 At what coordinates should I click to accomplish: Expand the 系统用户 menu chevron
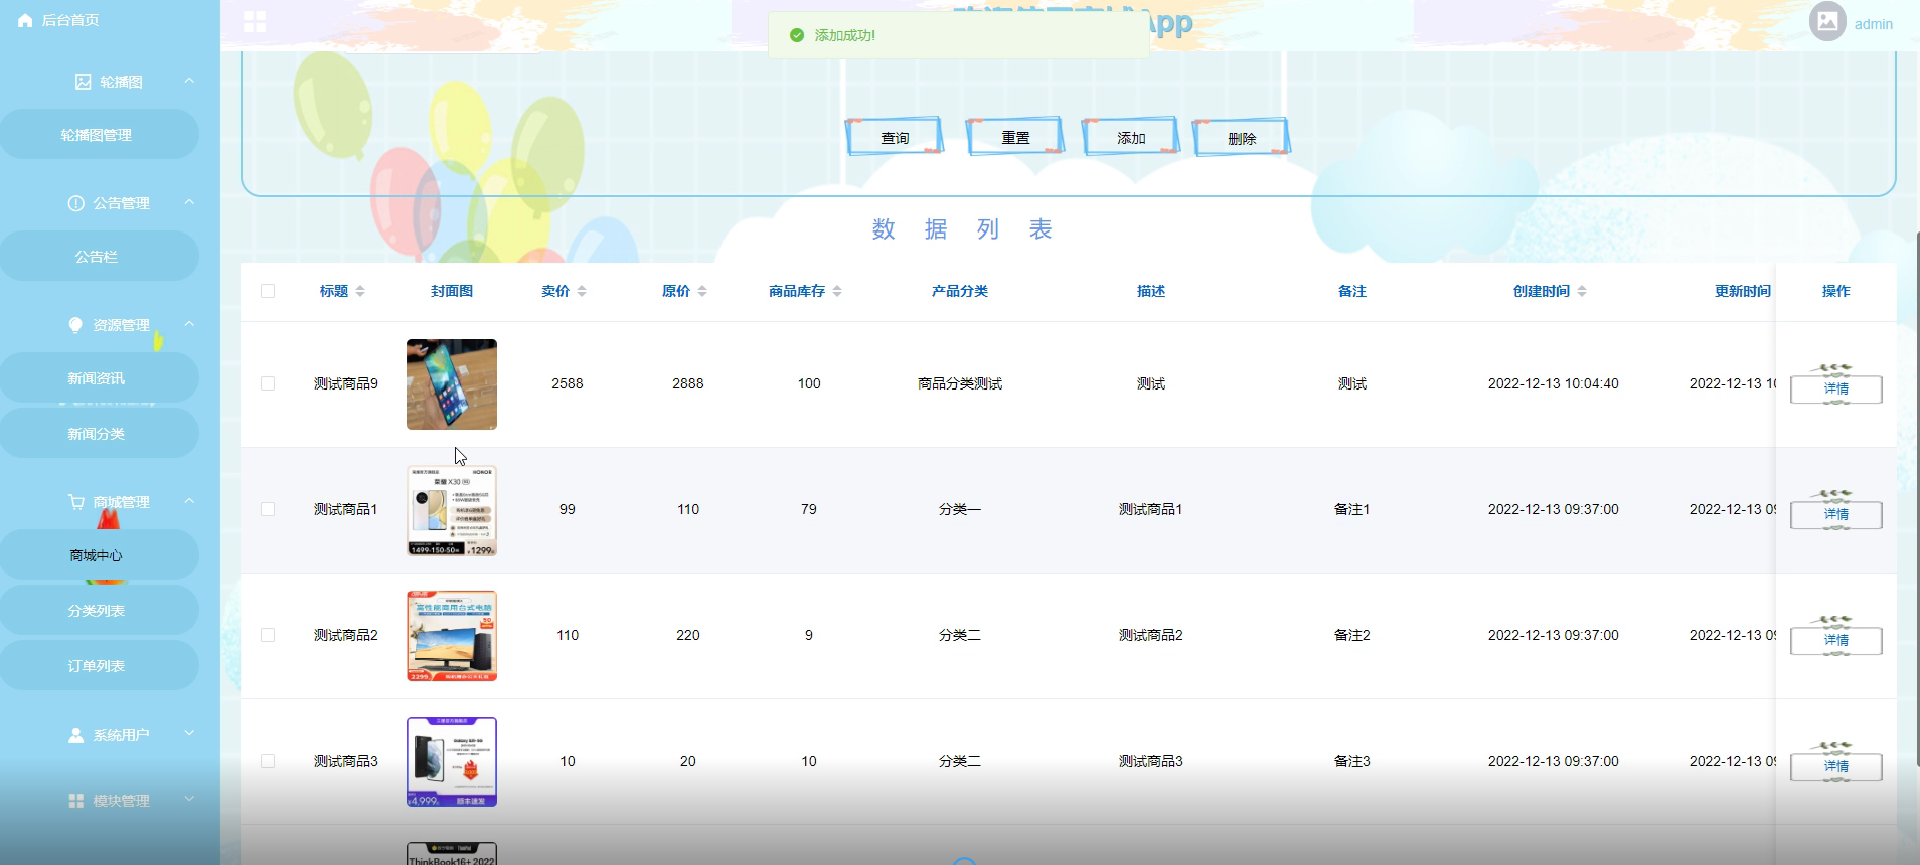click(189, 734)
